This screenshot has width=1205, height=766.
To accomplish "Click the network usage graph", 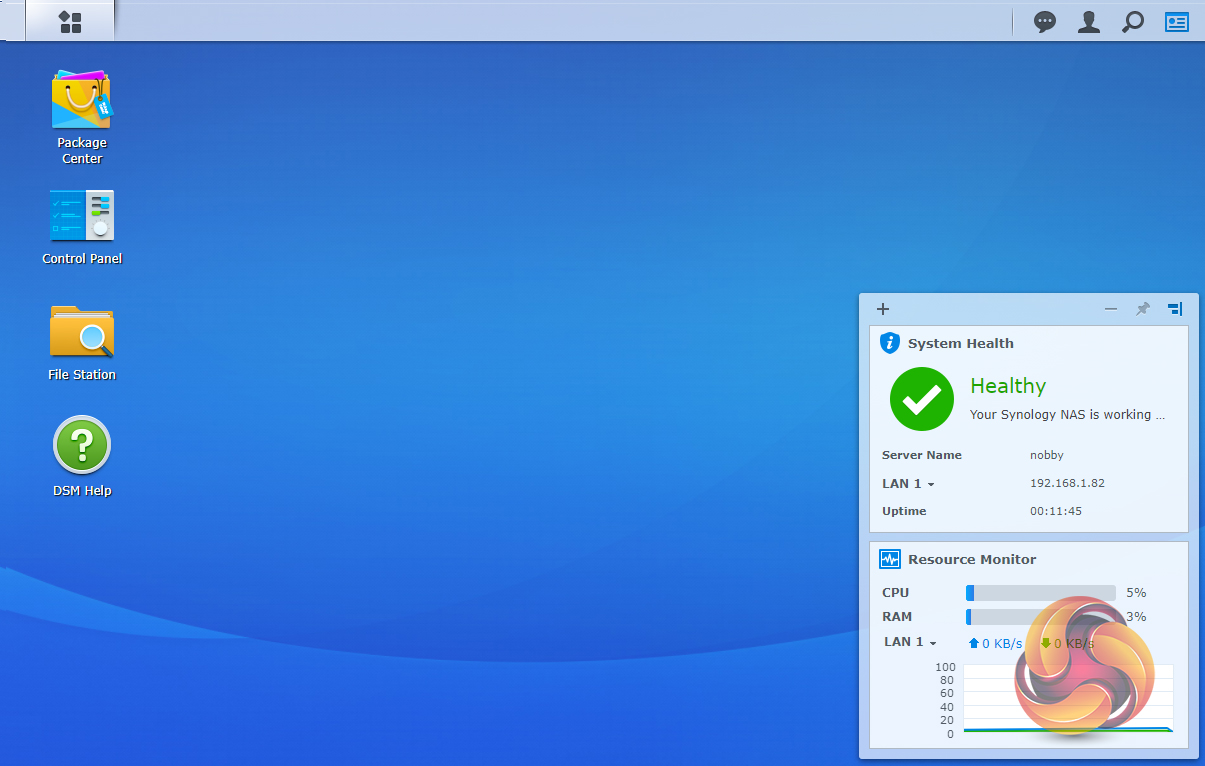I will (1067, 700).
